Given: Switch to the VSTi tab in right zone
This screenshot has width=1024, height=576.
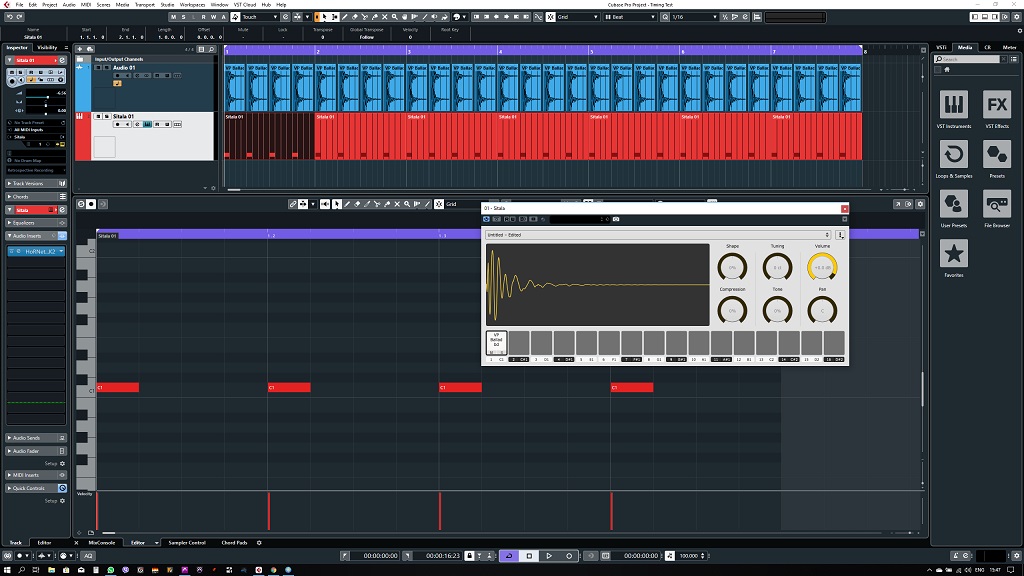Looking at the screenshot, I should pos(941,48).
